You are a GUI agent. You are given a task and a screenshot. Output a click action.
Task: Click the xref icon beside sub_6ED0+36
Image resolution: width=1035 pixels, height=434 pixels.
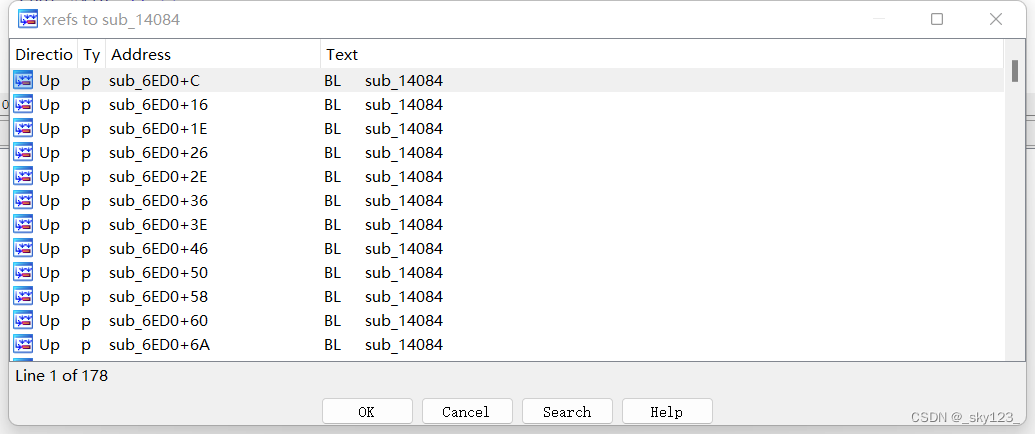tap(23, 200)
